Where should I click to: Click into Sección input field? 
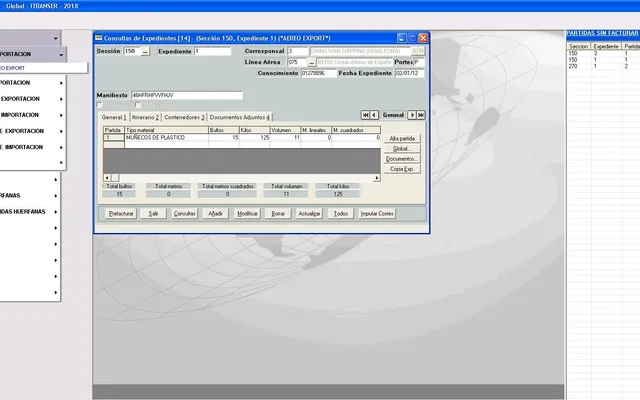131,51
